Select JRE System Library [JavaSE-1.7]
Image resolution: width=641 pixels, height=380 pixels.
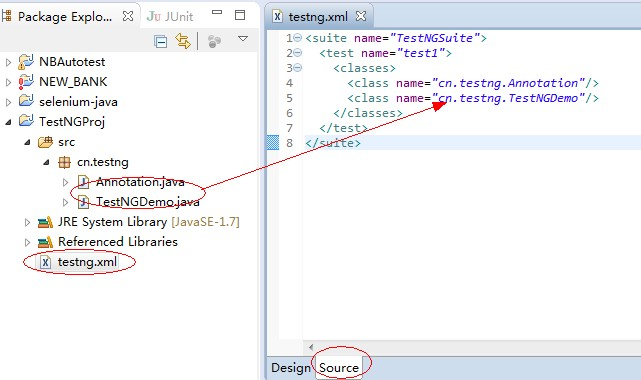point(148,222)
